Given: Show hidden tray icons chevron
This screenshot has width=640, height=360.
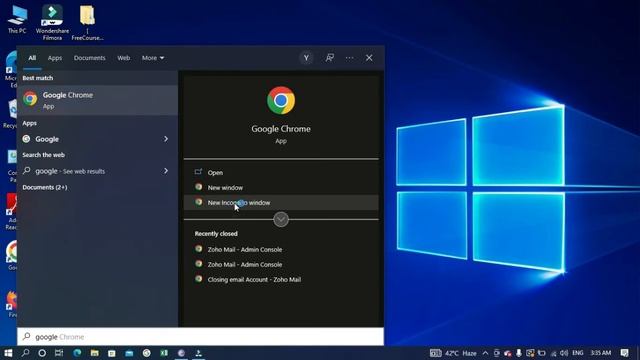Looking at the screenshot, I should click(485, 353).
